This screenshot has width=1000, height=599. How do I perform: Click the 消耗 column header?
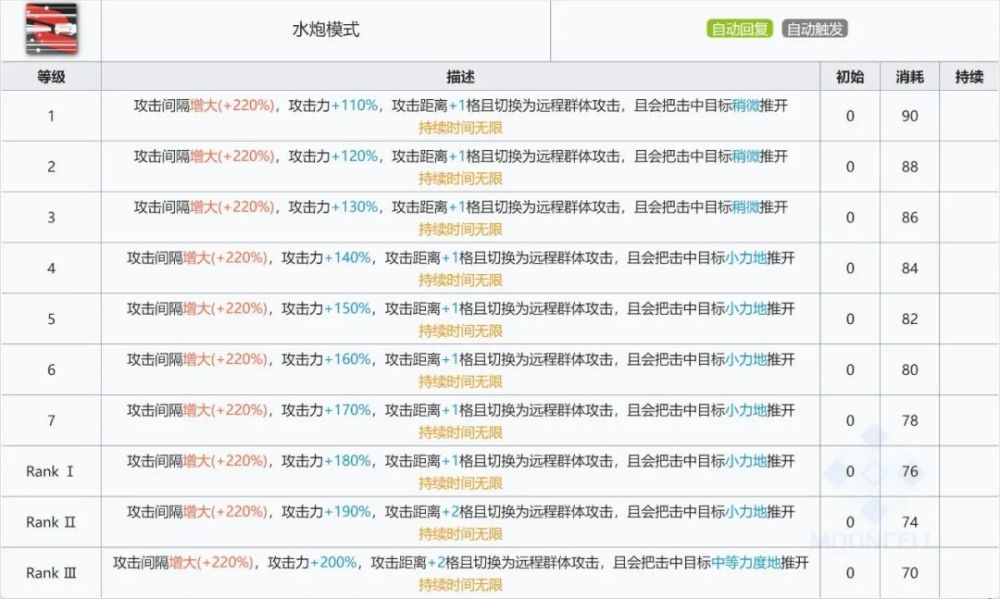click(x=909, y=77)
